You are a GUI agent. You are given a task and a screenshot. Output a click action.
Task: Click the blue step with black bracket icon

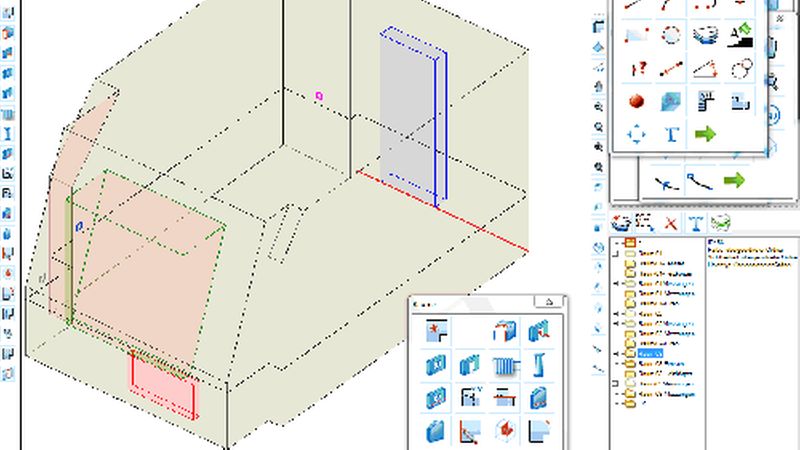pyautogui.click(x=740, y=102)
